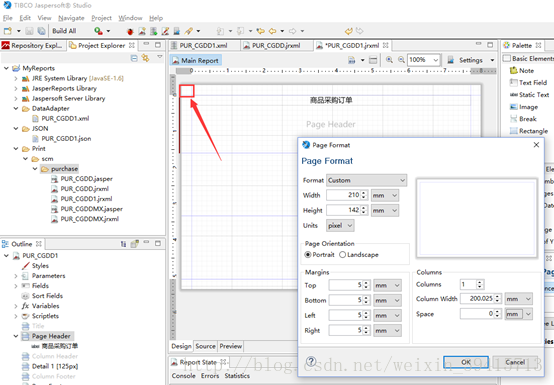554x385 pixels.
Task: Expand the Parameters outline node
Action: [x=16, y=276]
